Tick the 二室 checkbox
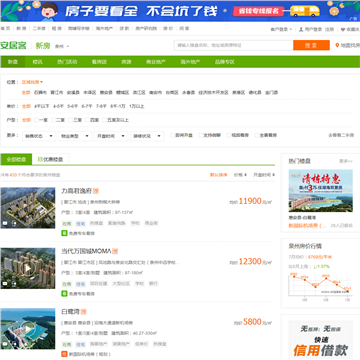The width and height of the screenshot is (360, 360). point(54,120)
